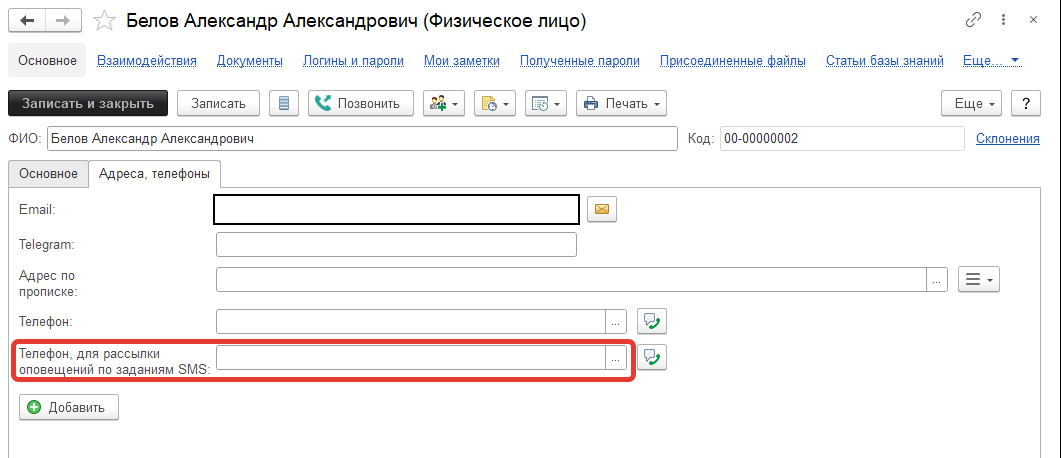The width and height of the screenshot is (1061, 458).
Task: Open the Взаимодействия section
Action: coord(147,61)
